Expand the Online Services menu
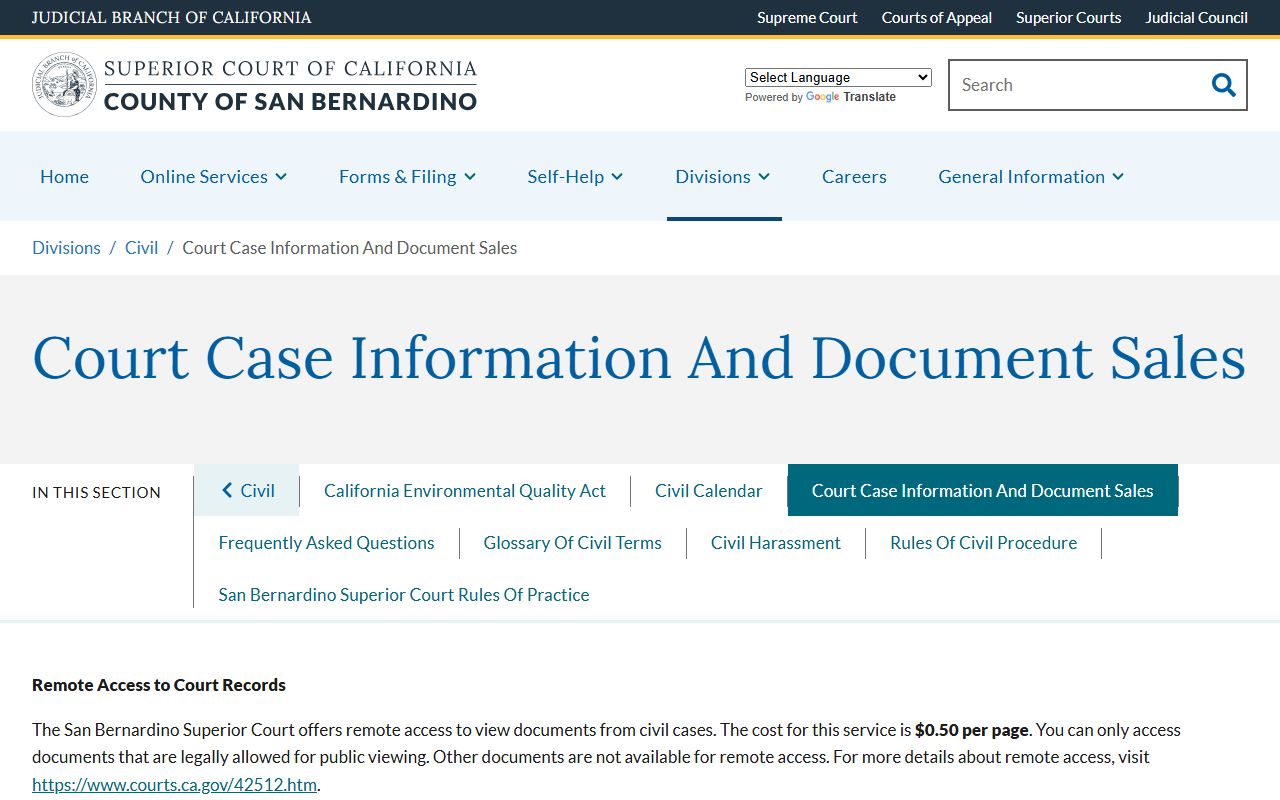Viewport: 1280px width, 800px height. [x=214, y=176]
